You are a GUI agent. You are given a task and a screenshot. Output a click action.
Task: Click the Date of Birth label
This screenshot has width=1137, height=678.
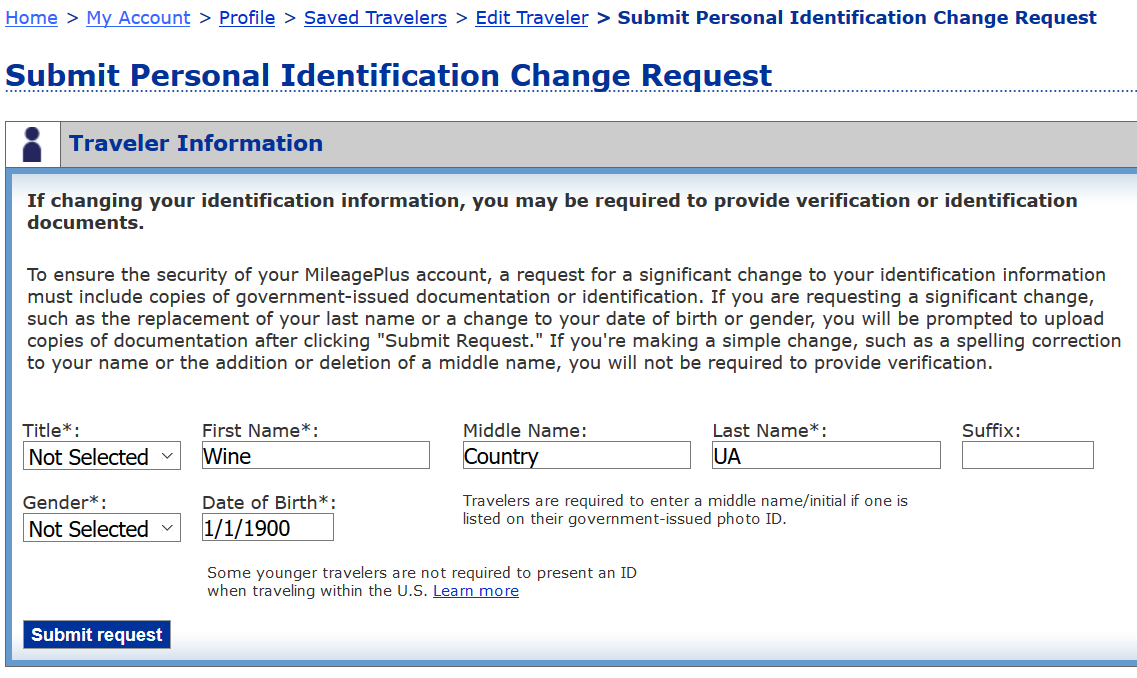269,503
